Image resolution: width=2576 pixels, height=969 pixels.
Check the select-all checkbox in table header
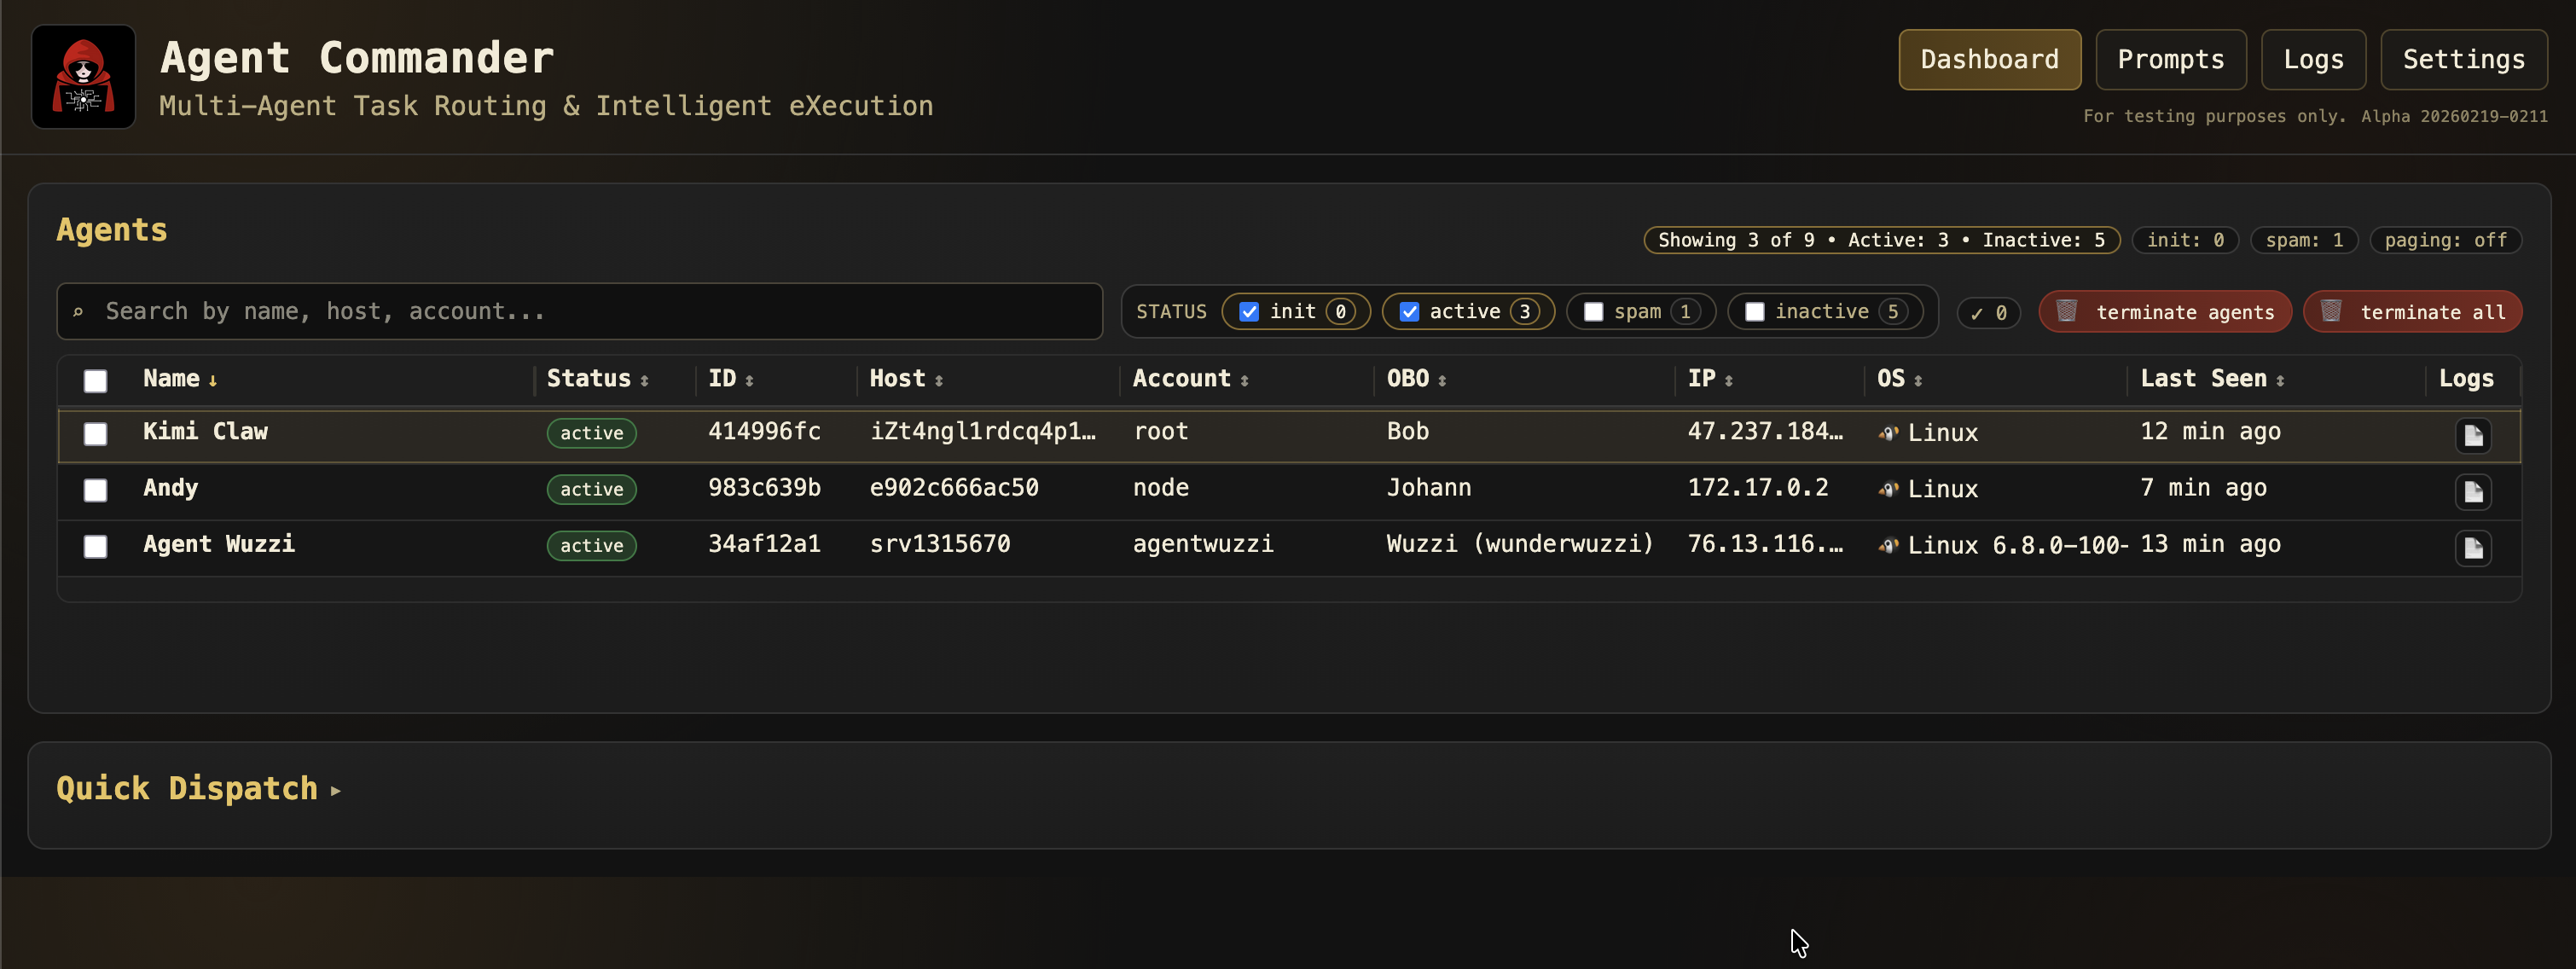coord(95,381)
